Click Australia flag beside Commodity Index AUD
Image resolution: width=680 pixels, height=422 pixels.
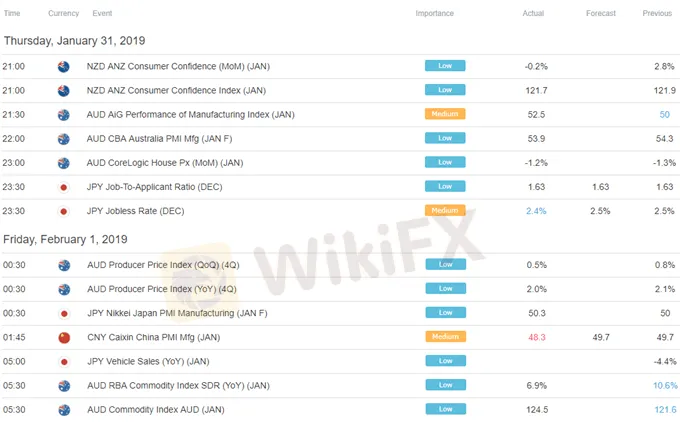point(63,409)
